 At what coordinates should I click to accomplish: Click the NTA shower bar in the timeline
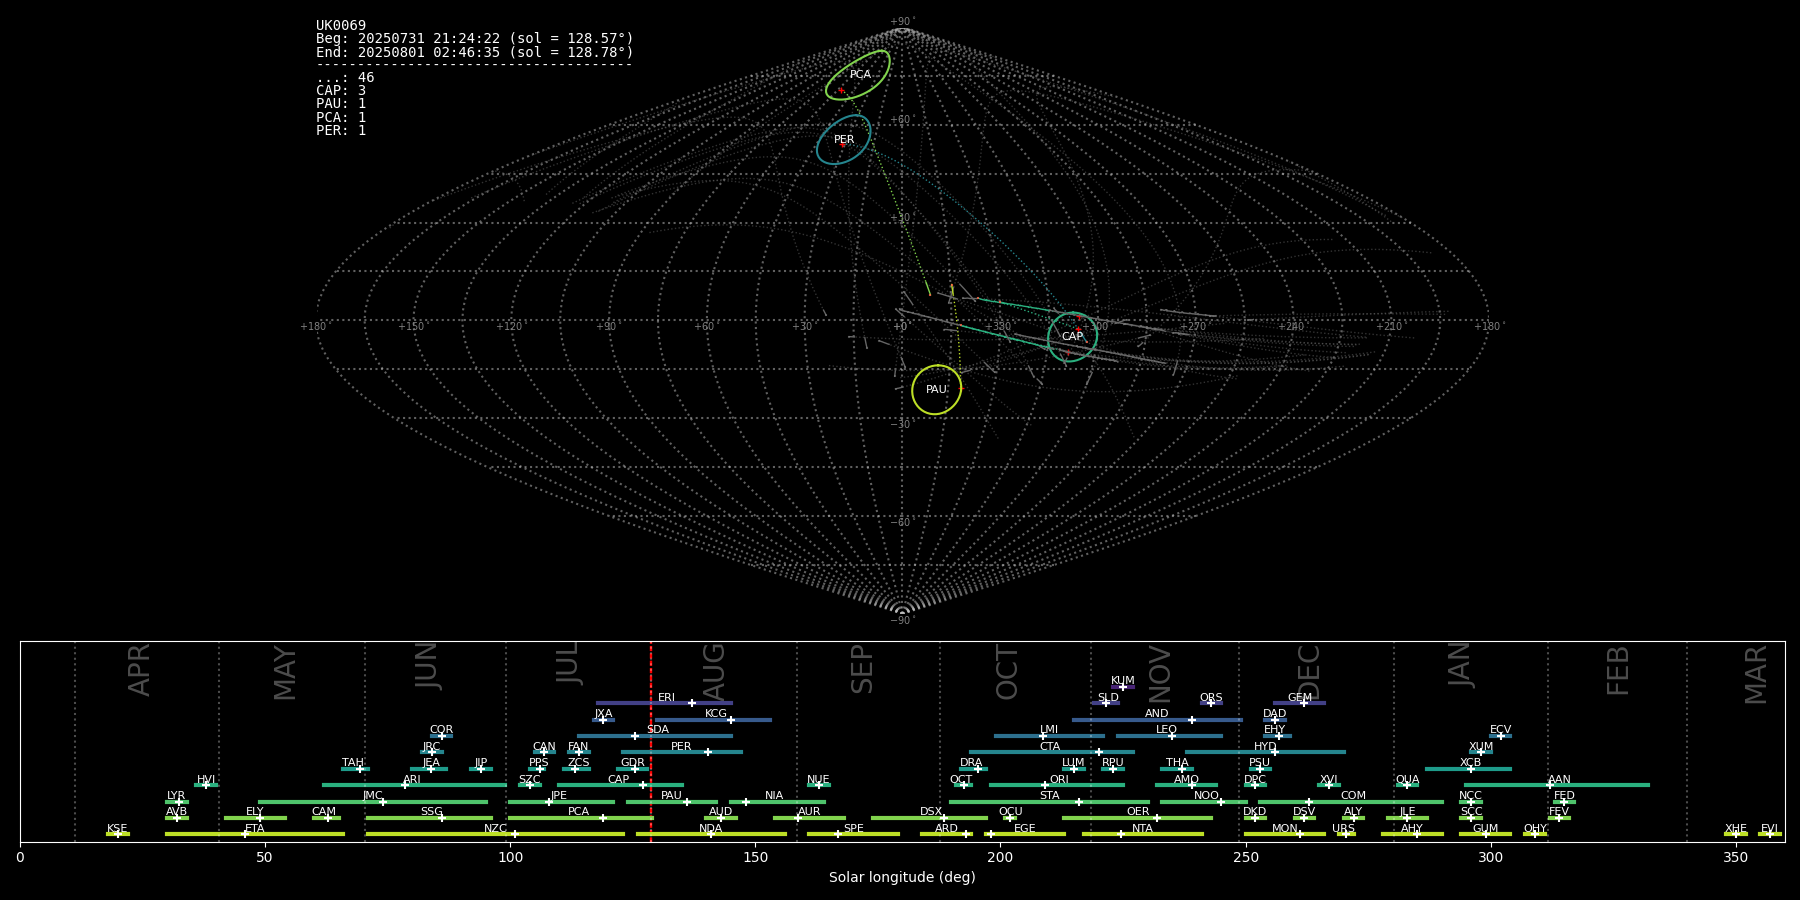click(x=1142, y=834)
